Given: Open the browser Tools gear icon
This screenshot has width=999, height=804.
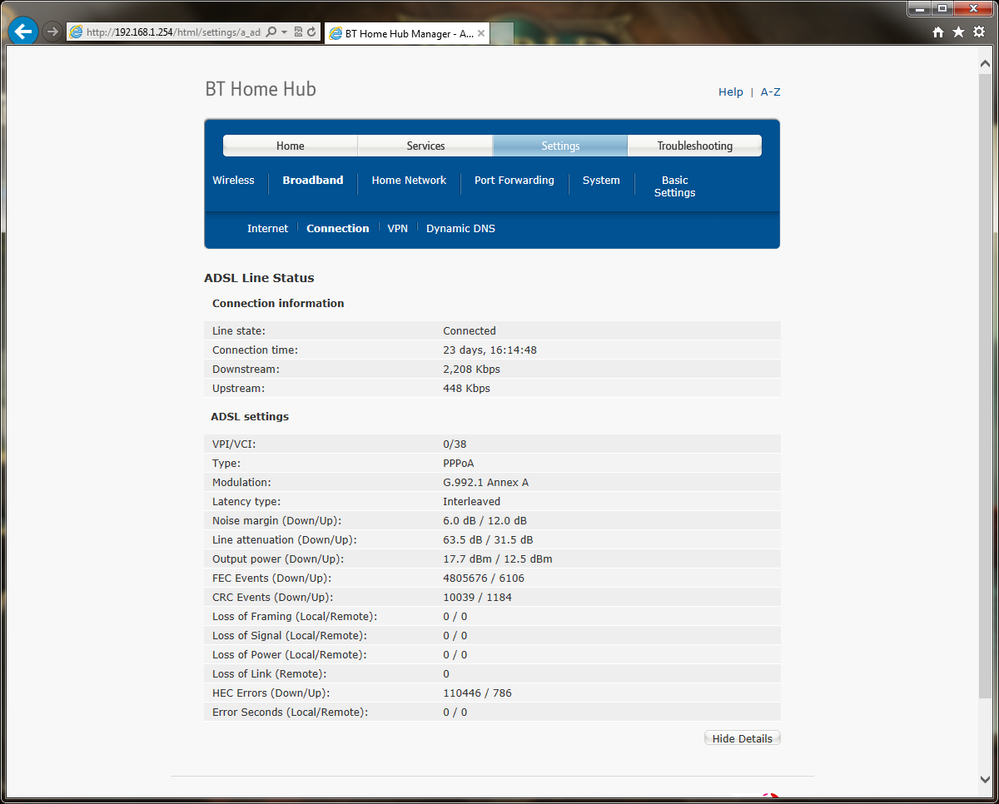Looking at the screenshot, I should tap(979, 32).
